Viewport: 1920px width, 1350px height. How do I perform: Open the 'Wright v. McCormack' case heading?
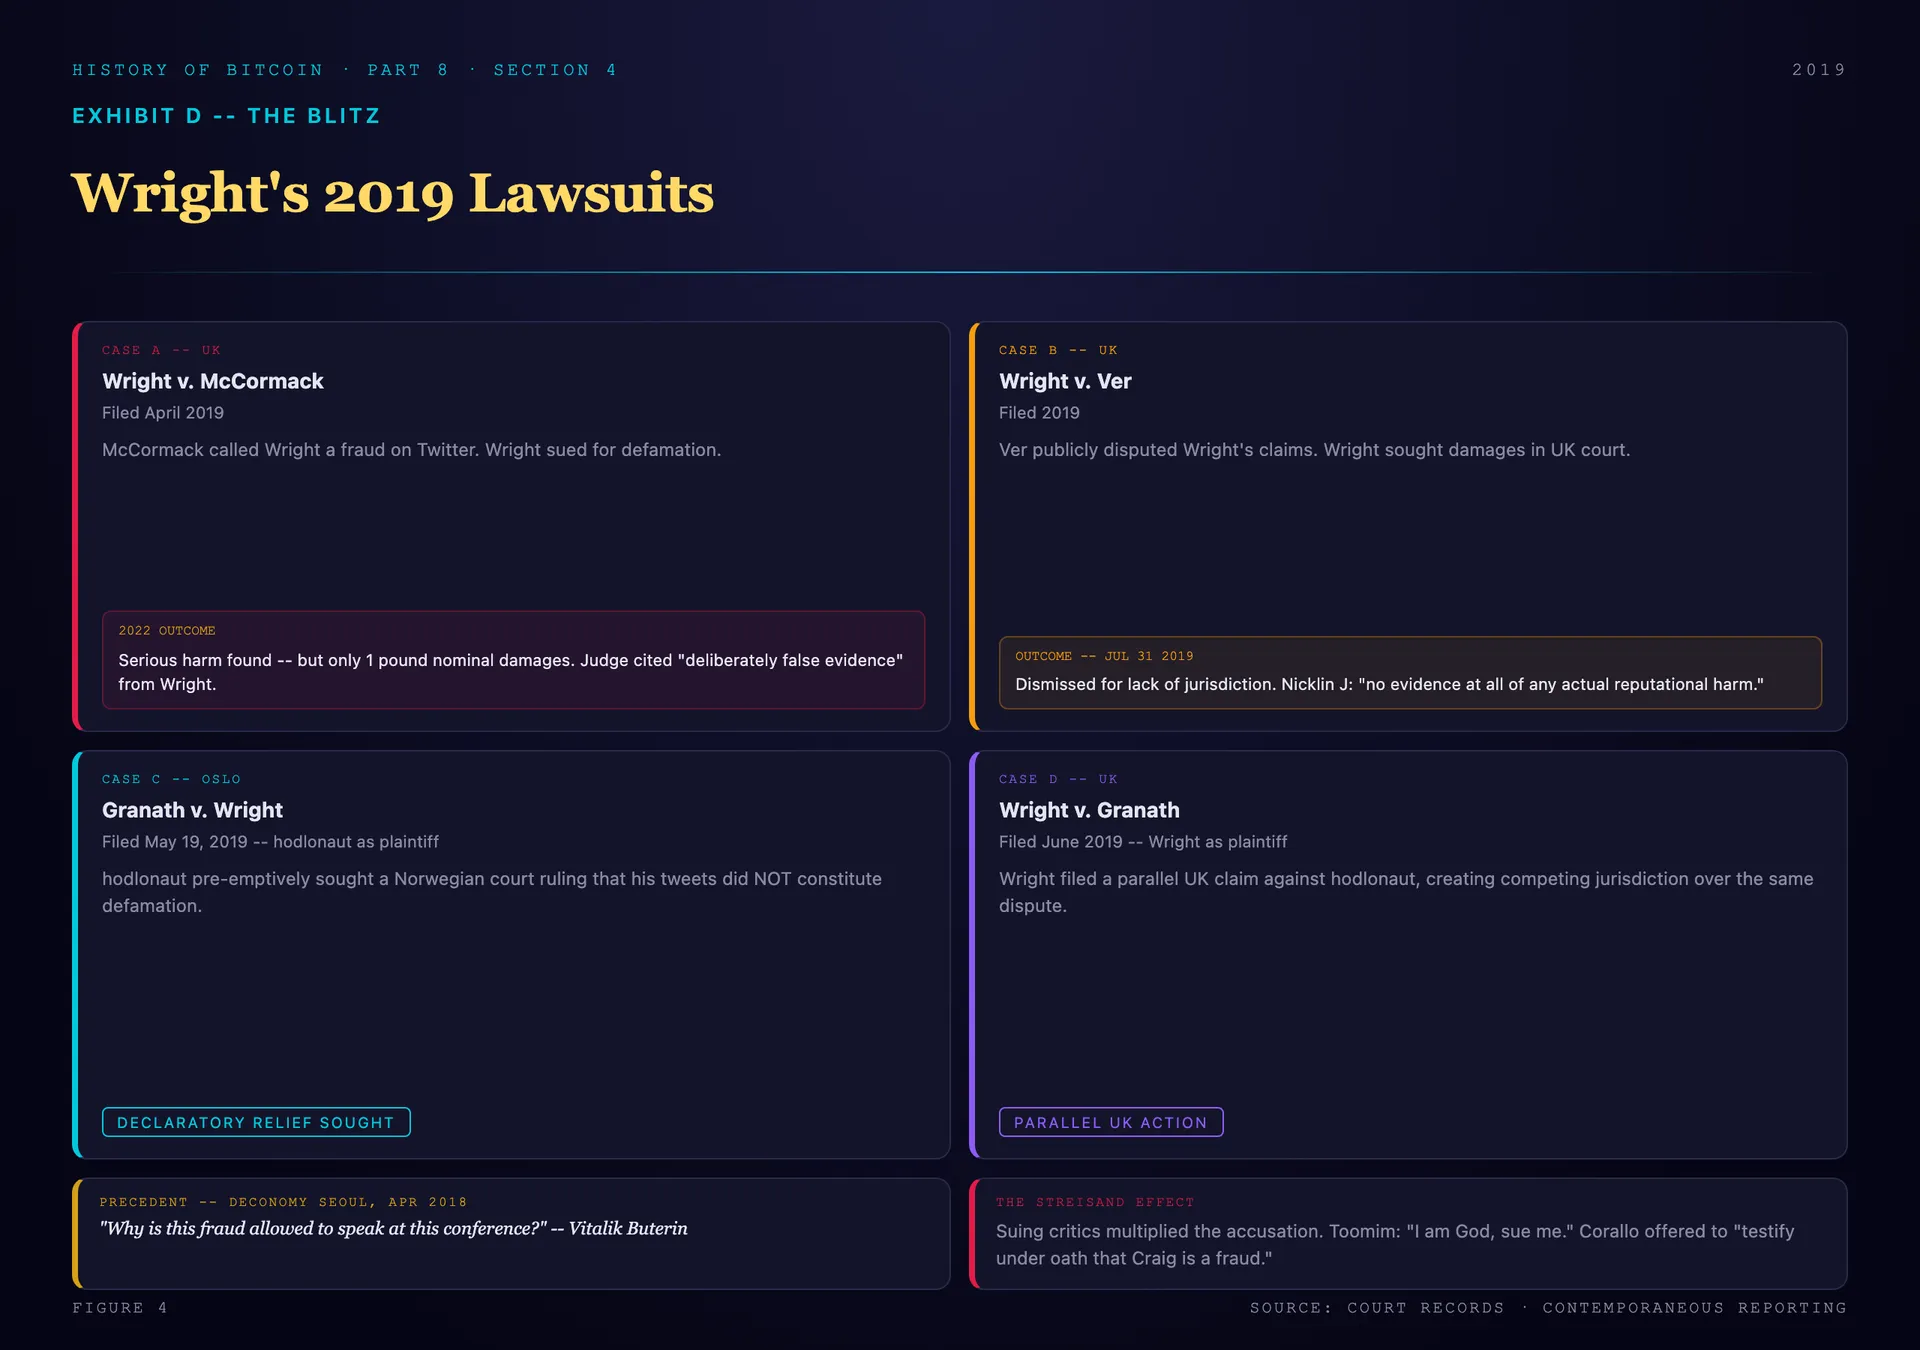pyautogui.click(x=212, y=381)
